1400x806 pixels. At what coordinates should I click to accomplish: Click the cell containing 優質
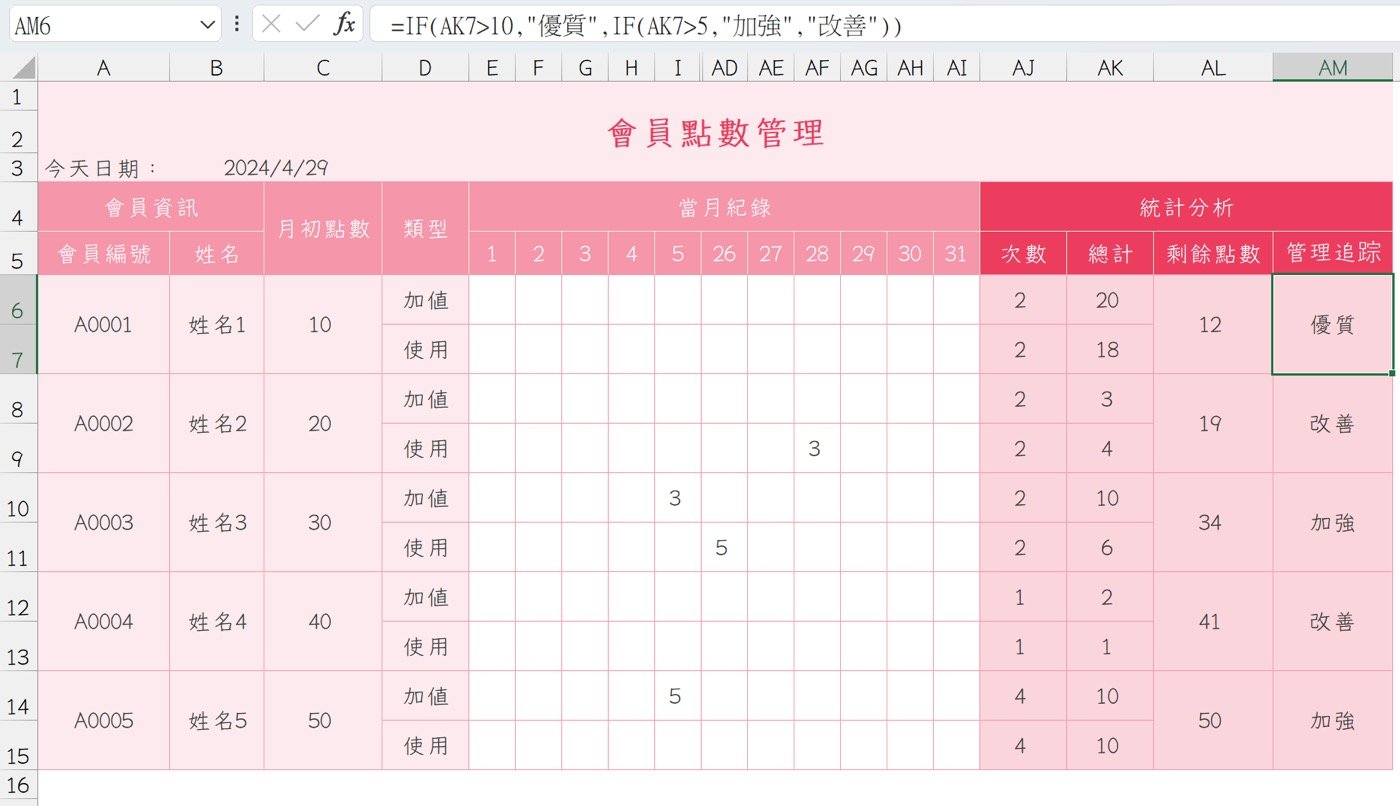1333,325
